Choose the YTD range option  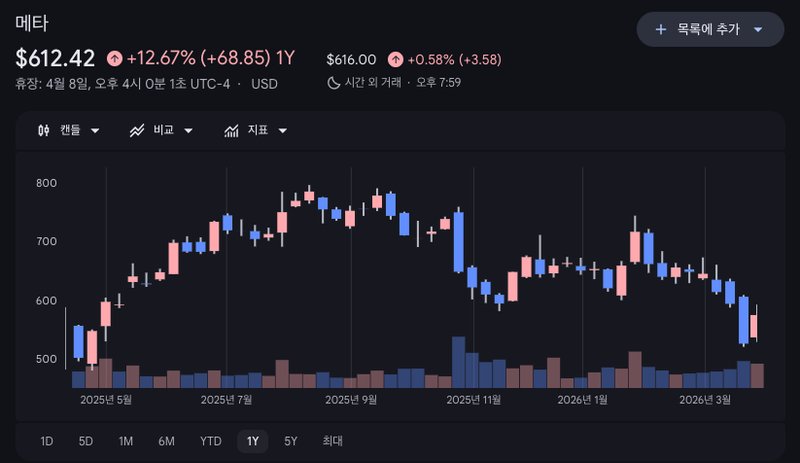tap(210, 441)
